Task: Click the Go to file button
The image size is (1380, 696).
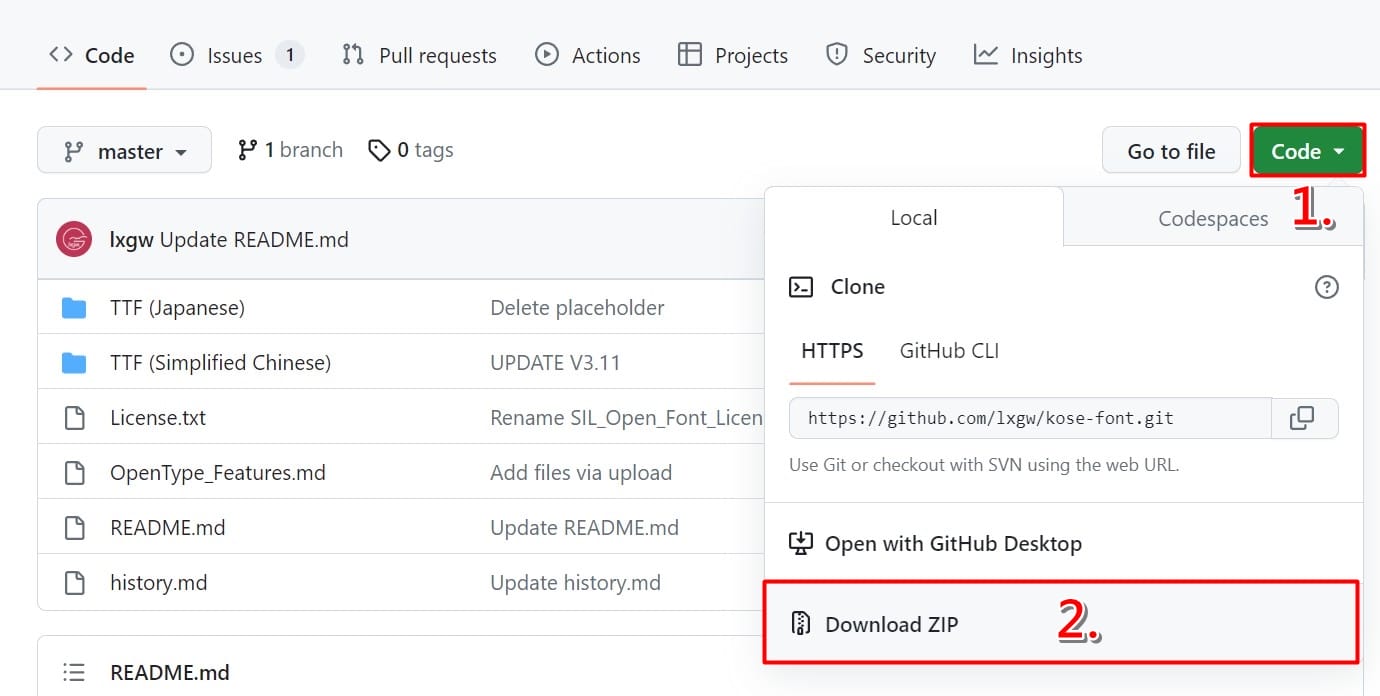Action: click(1171, 151)
